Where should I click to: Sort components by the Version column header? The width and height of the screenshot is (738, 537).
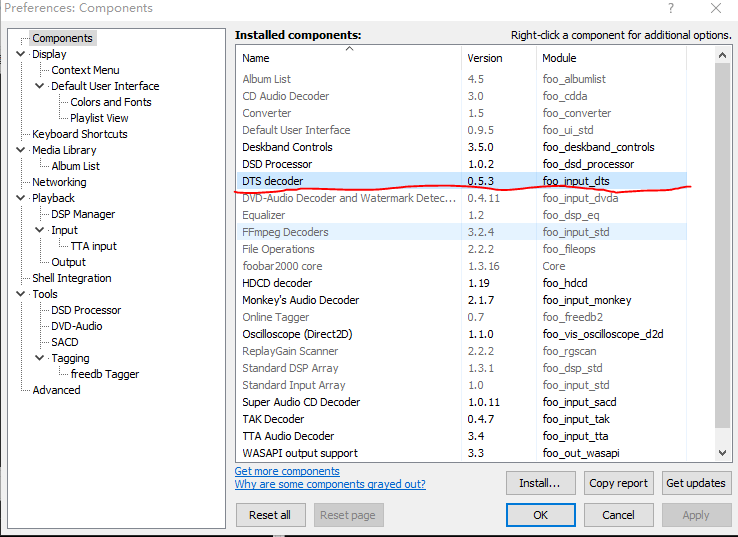pyautogui.click(x=498, y=58)
